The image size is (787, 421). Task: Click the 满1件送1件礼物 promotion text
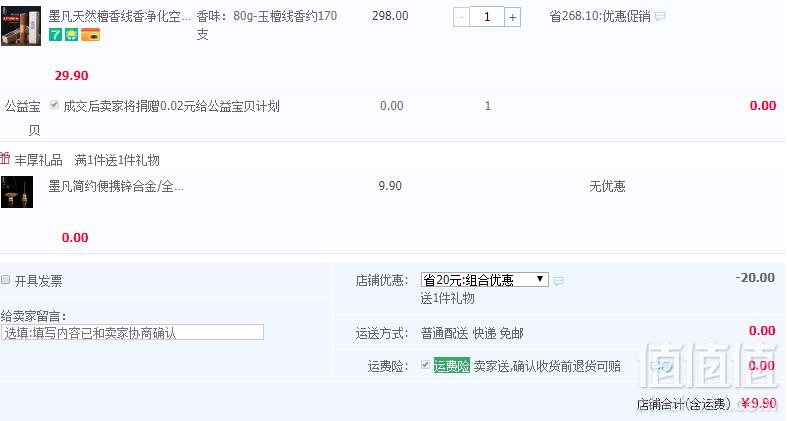(117, 160)
